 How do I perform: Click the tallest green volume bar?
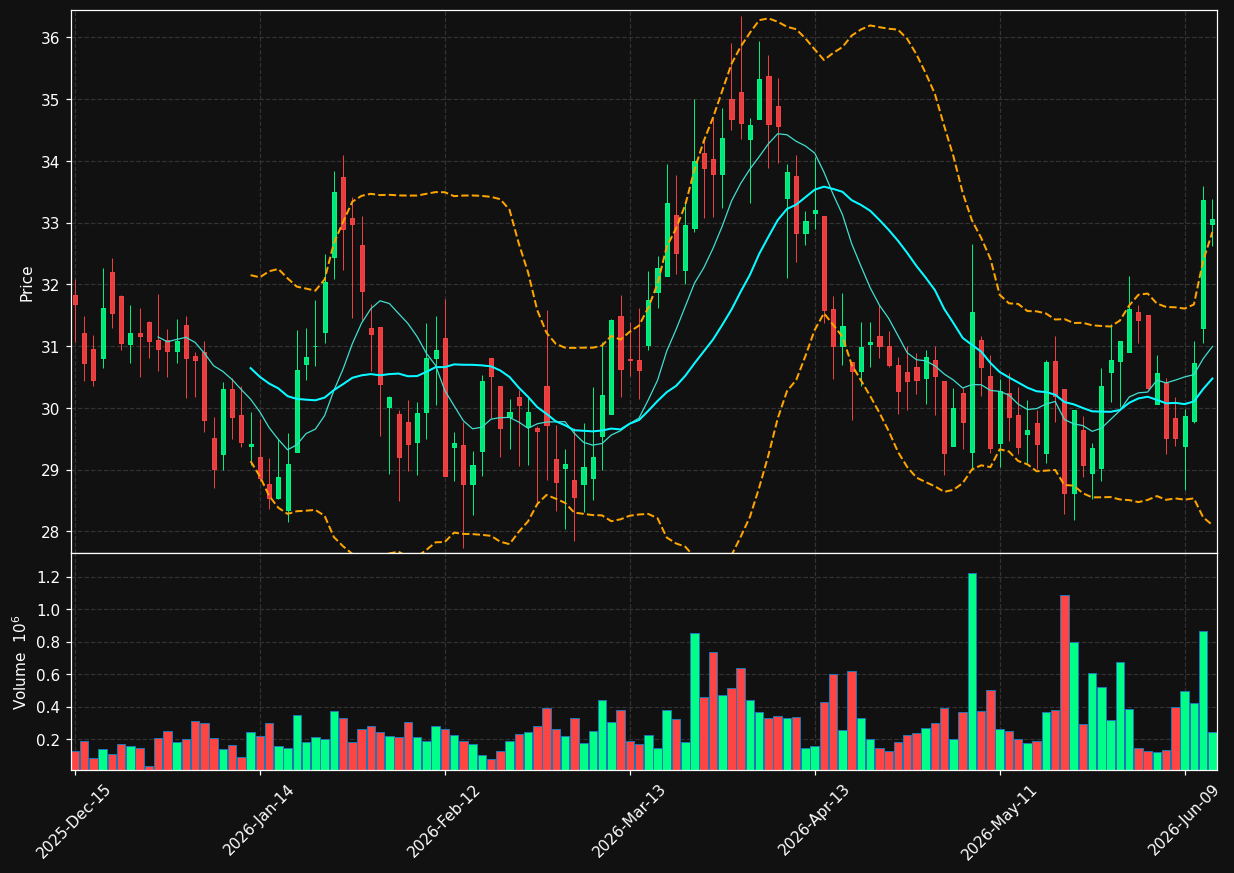pos(972,672)
